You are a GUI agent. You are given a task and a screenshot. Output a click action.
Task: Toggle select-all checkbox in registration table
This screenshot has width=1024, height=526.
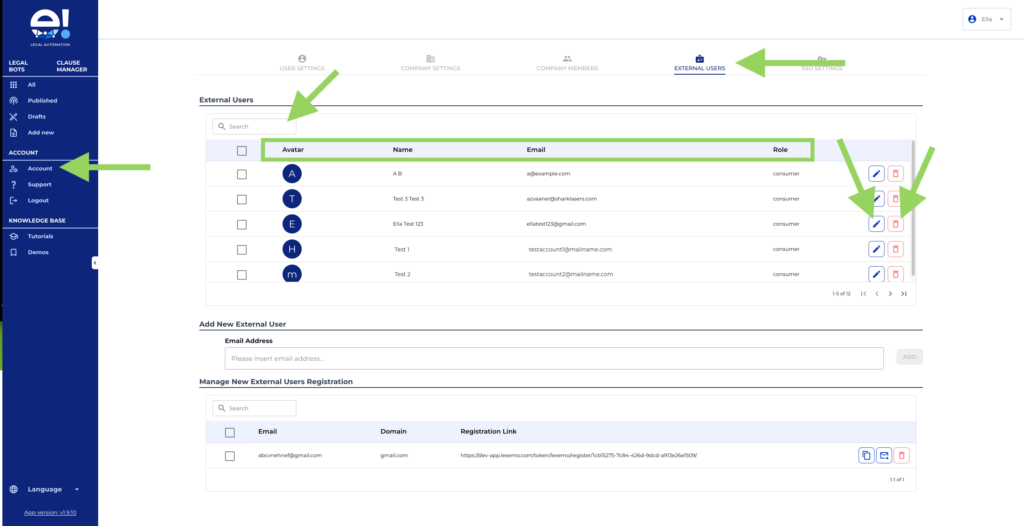tap(230, 433)
